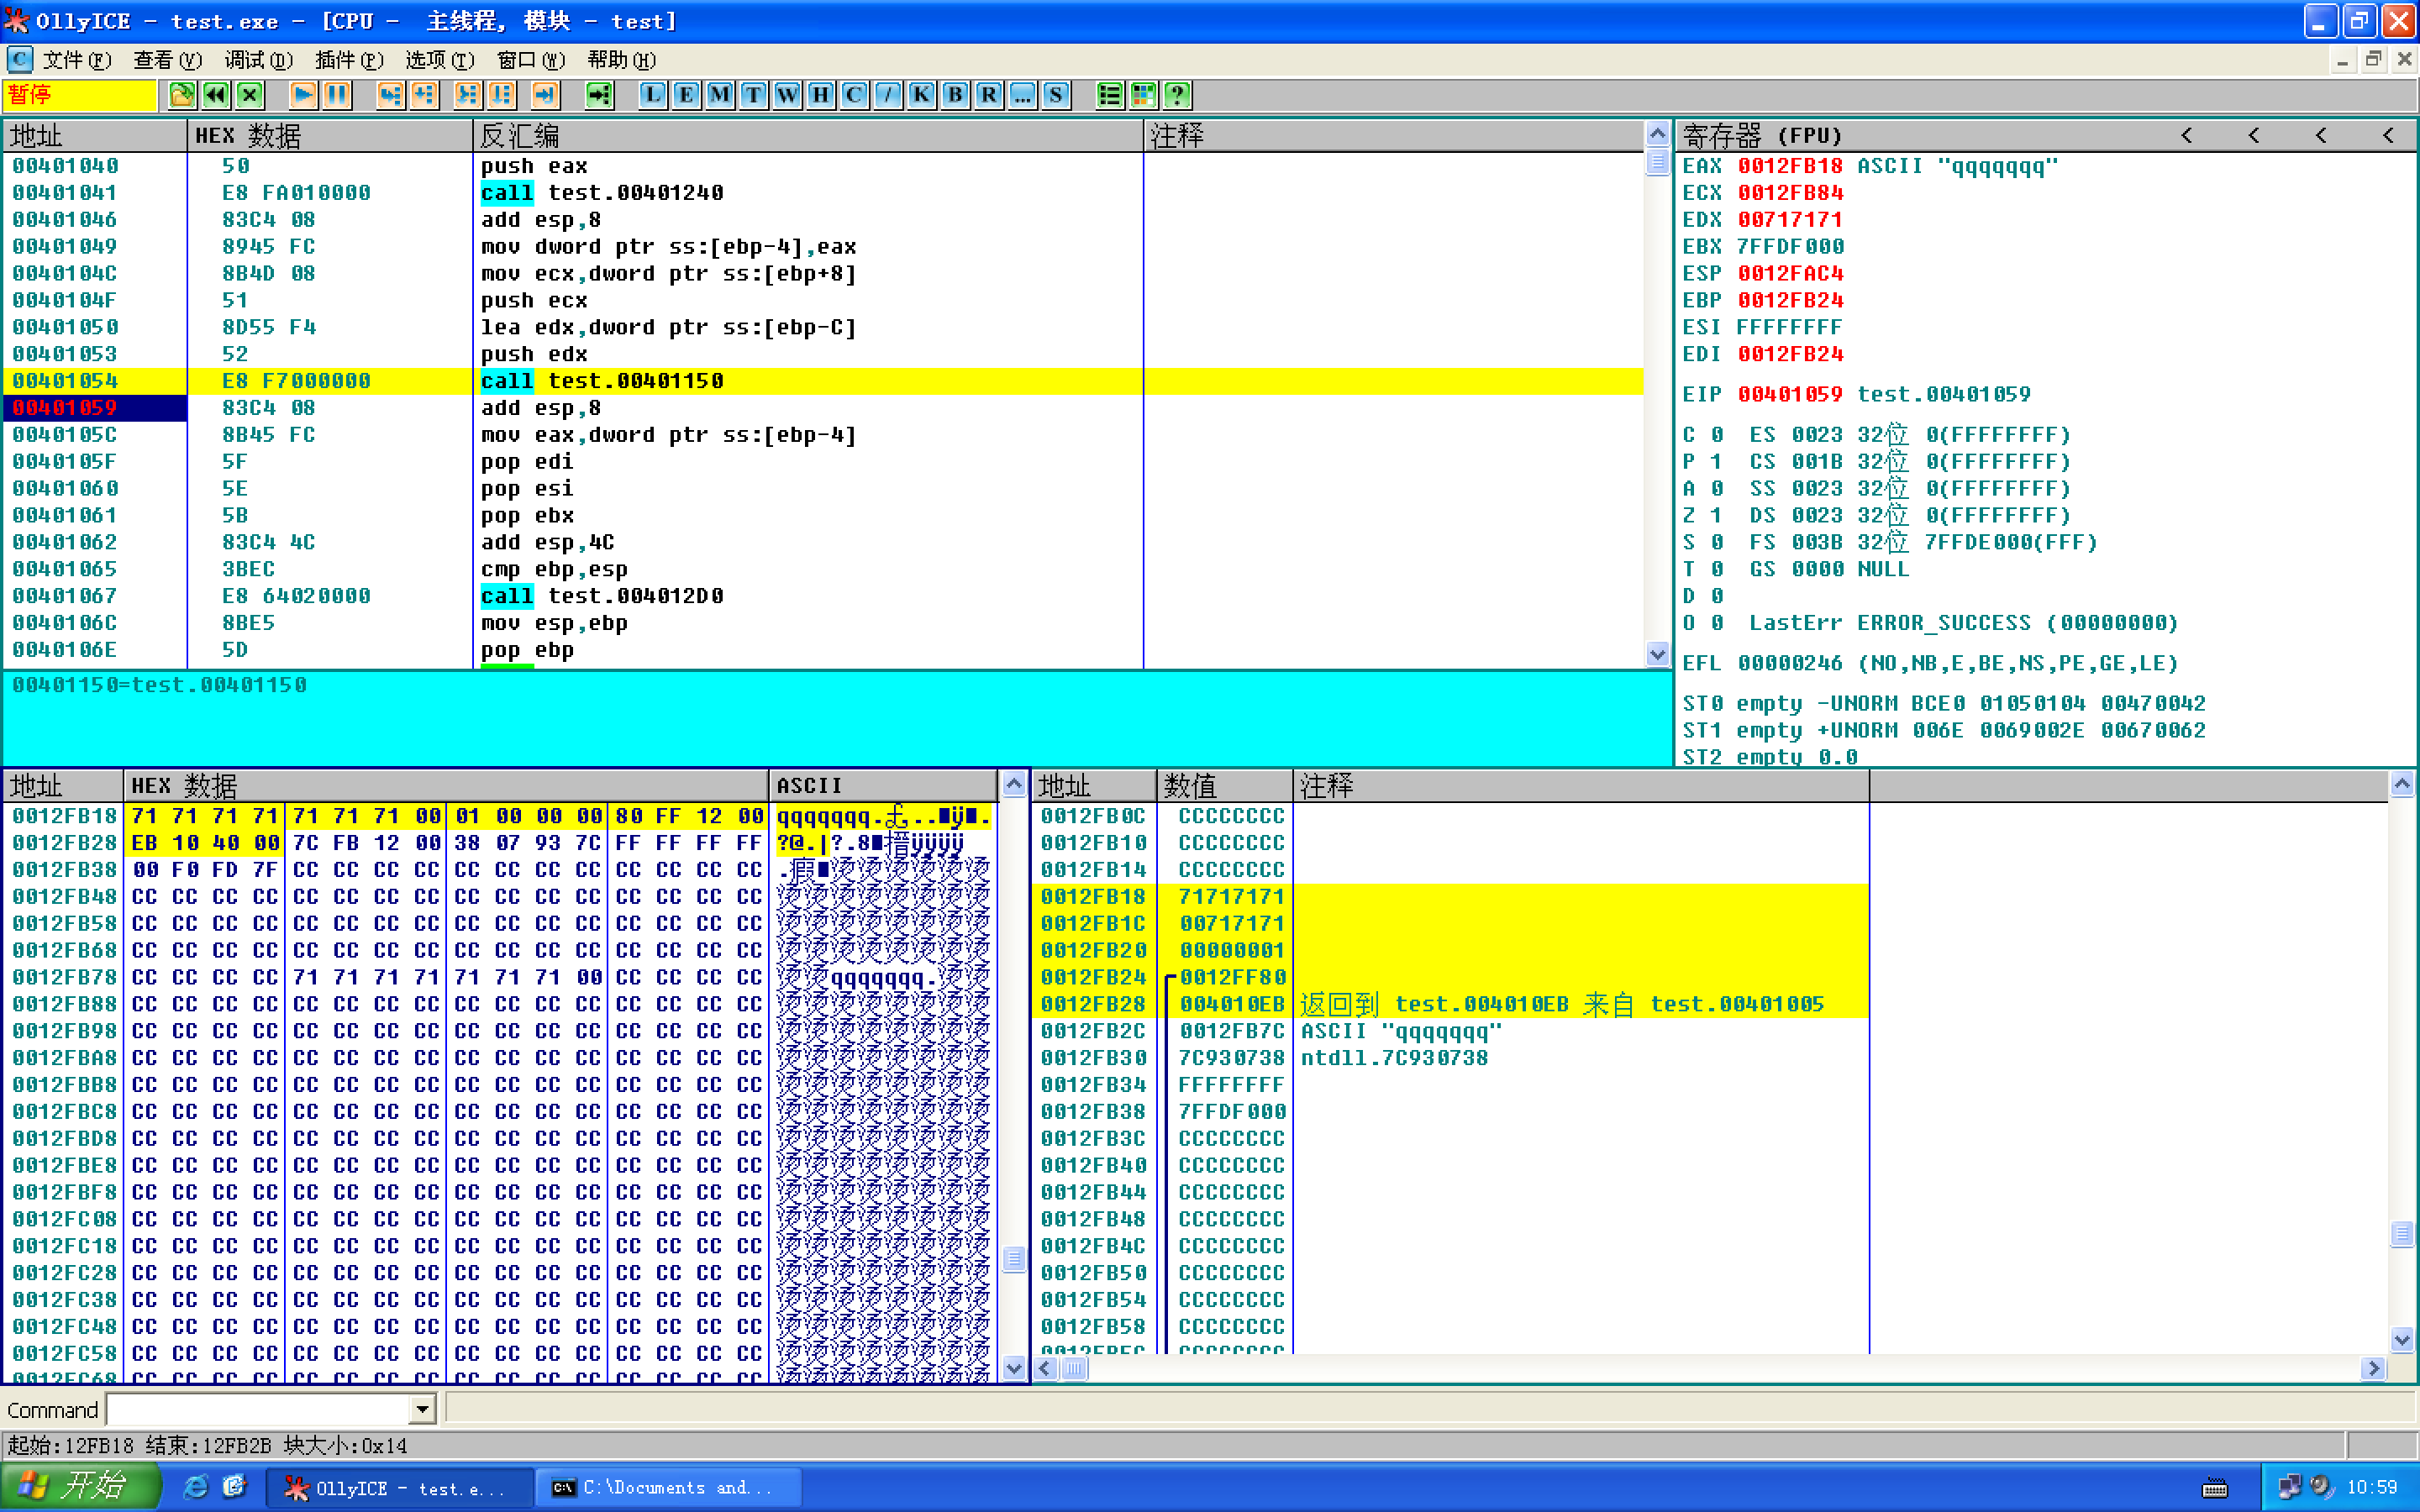Open the Command combo box dropdown arrow
The height and width of the screenshot is (1512, 2420).
[x=422, y=1410]
